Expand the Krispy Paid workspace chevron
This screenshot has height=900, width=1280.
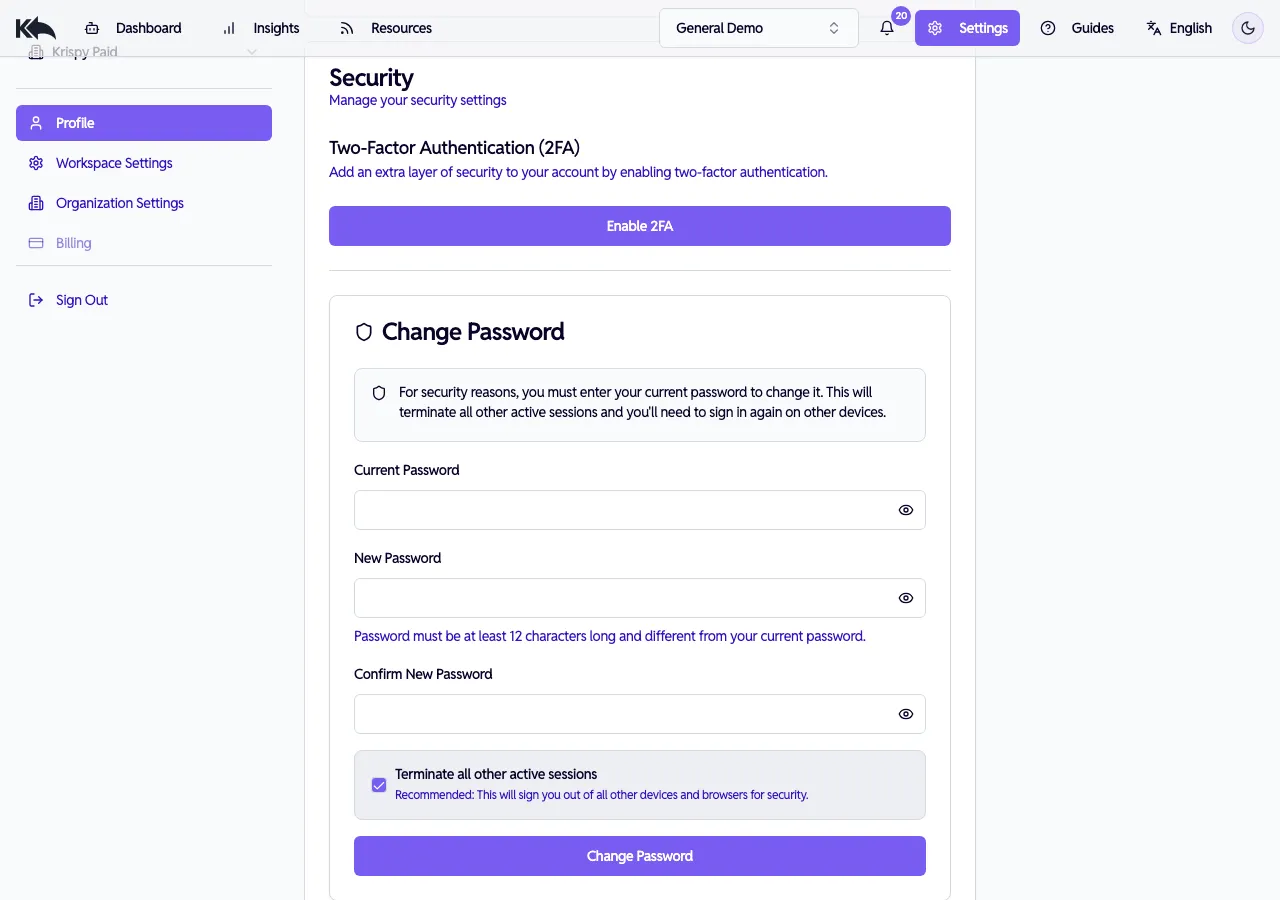point(252,51)
